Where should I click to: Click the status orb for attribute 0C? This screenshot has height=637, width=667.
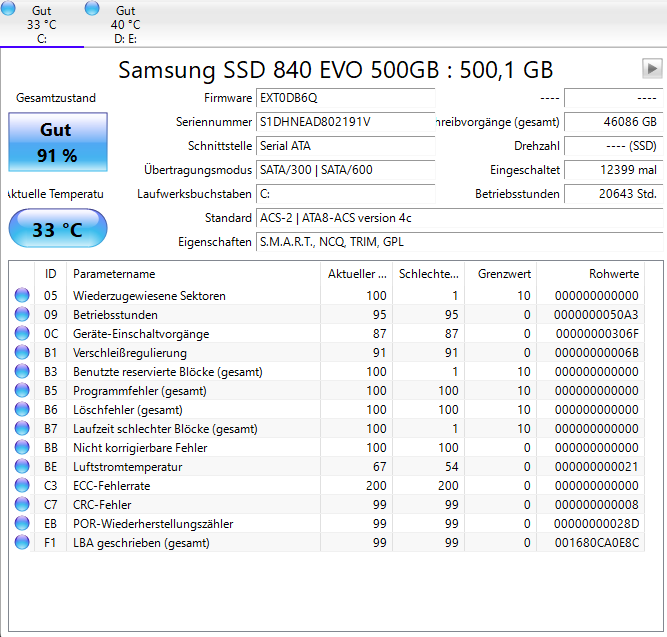click(22, 333)
